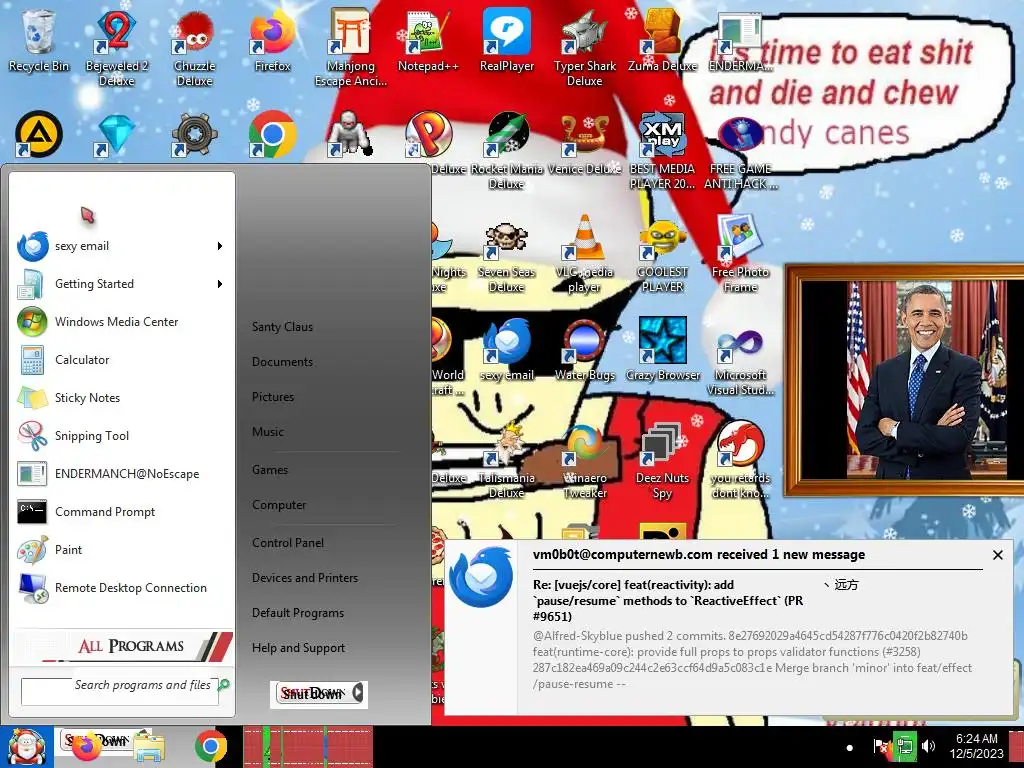Viewport: 1024px width, 768px height.
Task: Click the Santa Start button
Action: pos(26,747)
